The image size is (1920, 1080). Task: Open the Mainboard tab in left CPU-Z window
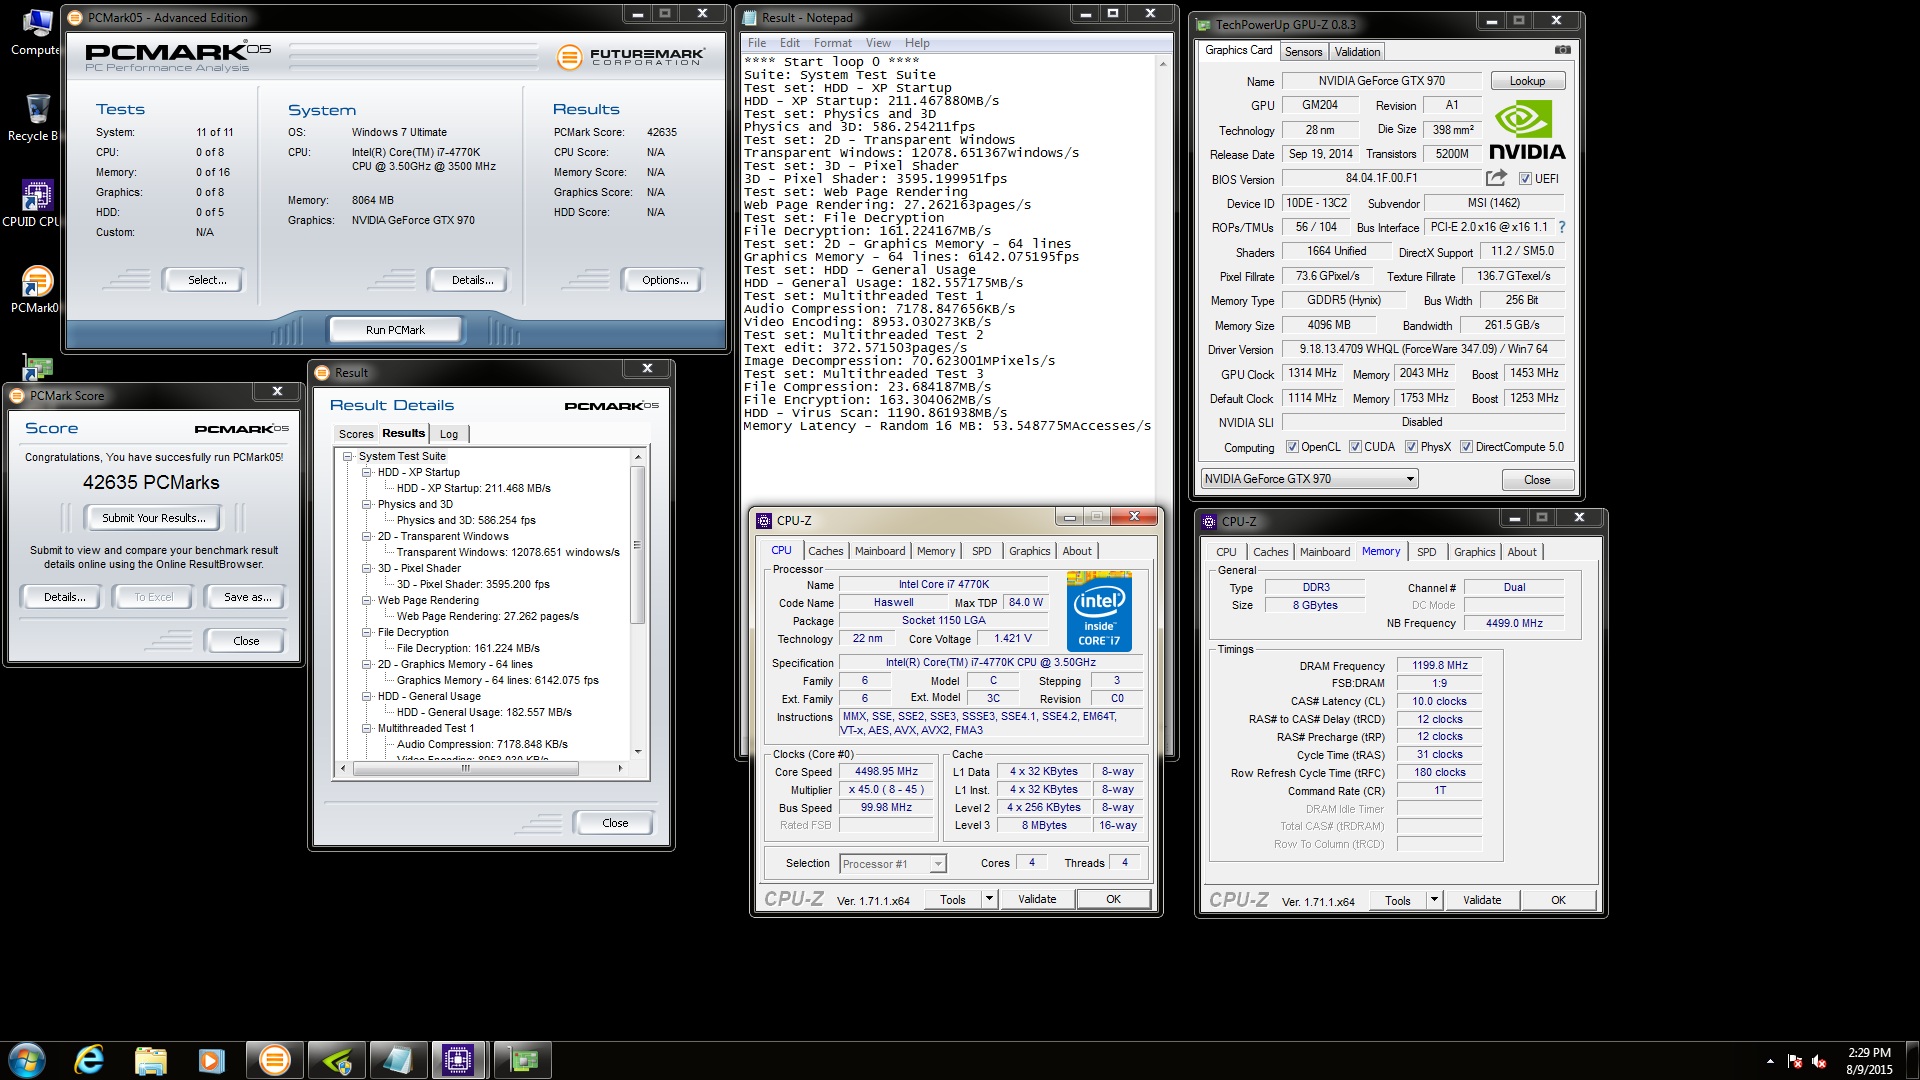(879, 551)
